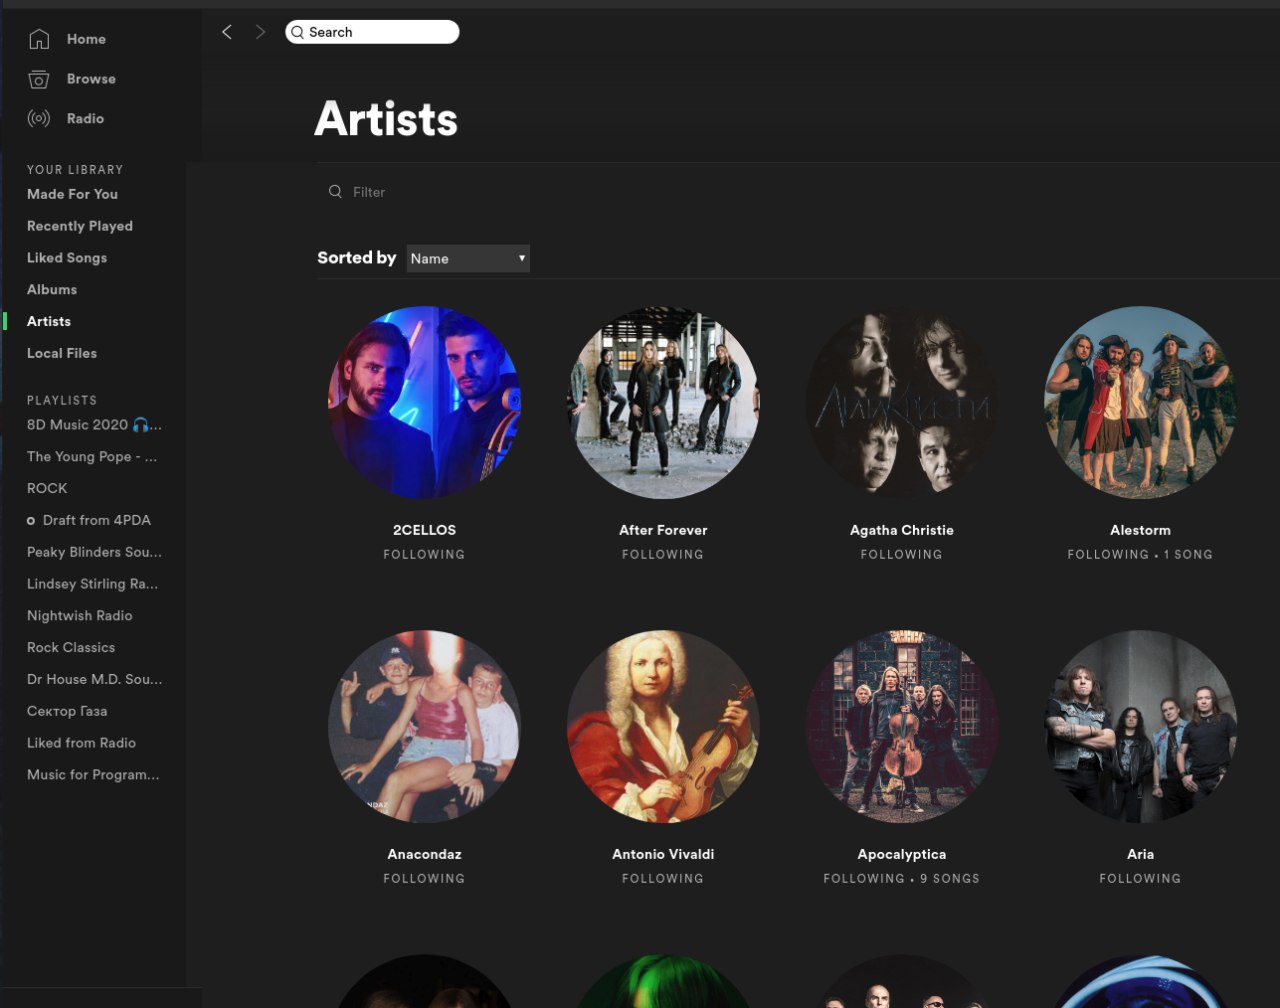The width and height of the screenshot is (1280, 1008).
Task: Open Peaky Blinders Soundtrack playlist
Action: 94,552
